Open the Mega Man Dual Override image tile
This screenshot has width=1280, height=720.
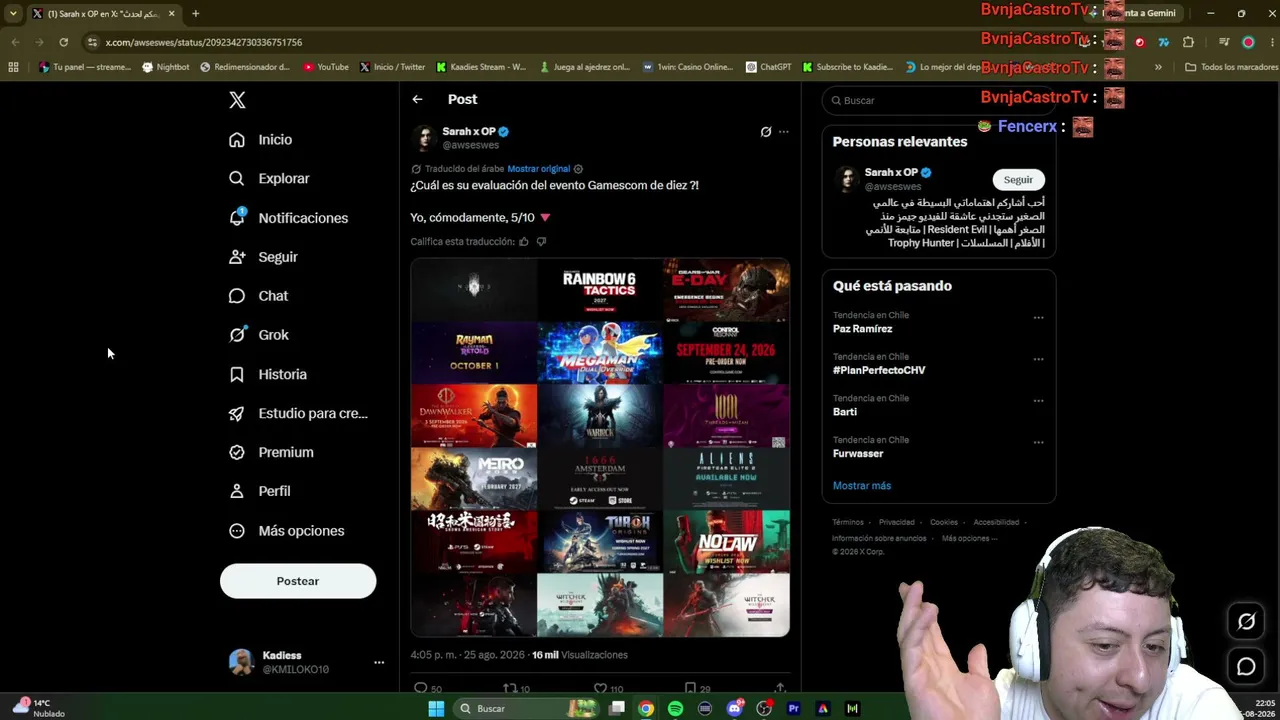[600, 353]
